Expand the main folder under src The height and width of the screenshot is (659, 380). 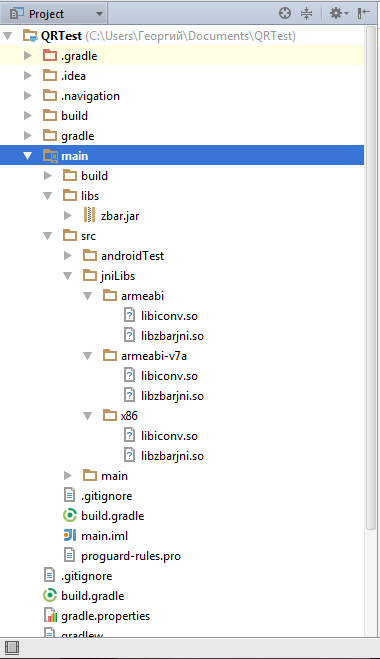[68, 476]
